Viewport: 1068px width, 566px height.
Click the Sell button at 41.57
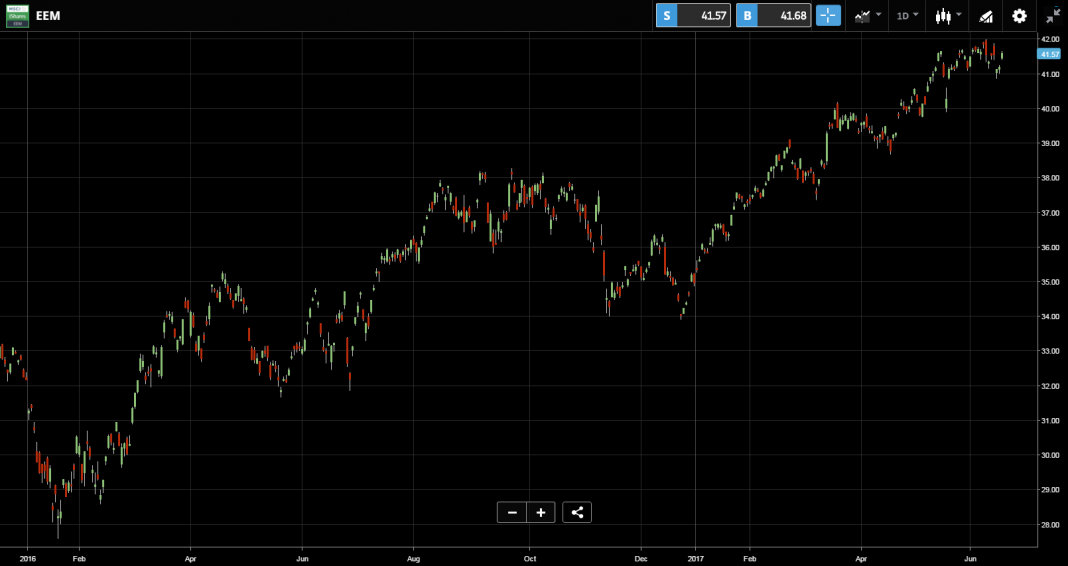click(693, 16)
